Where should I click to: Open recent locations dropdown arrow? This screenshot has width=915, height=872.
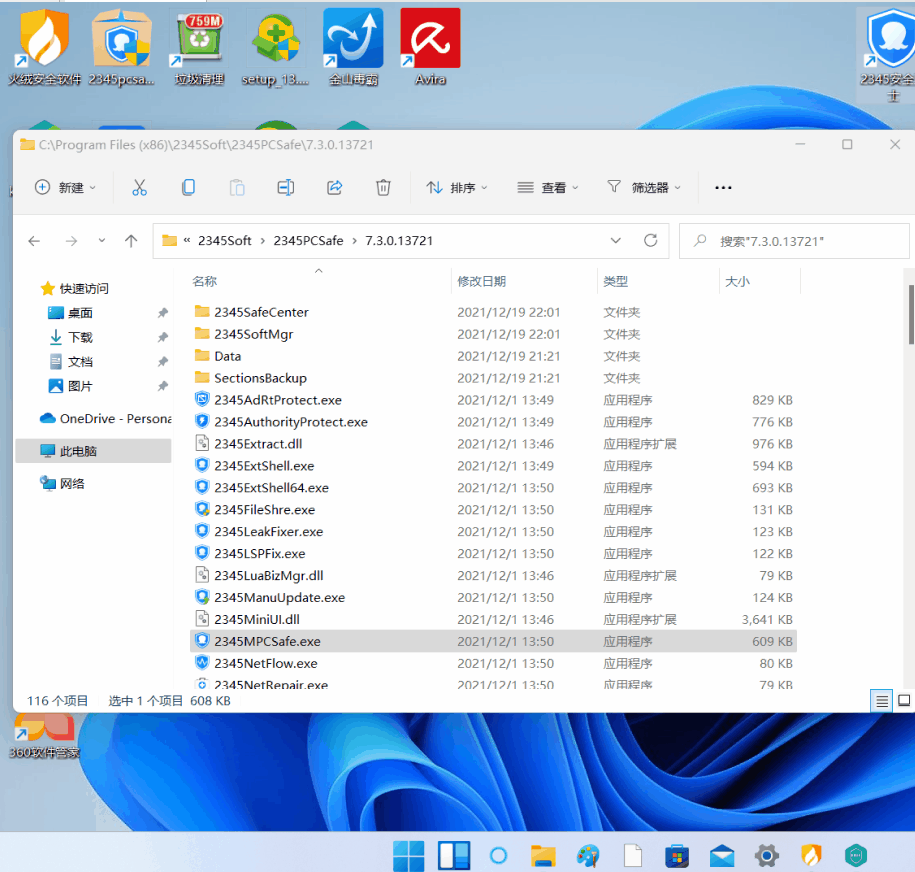click(x=102, y=240)
